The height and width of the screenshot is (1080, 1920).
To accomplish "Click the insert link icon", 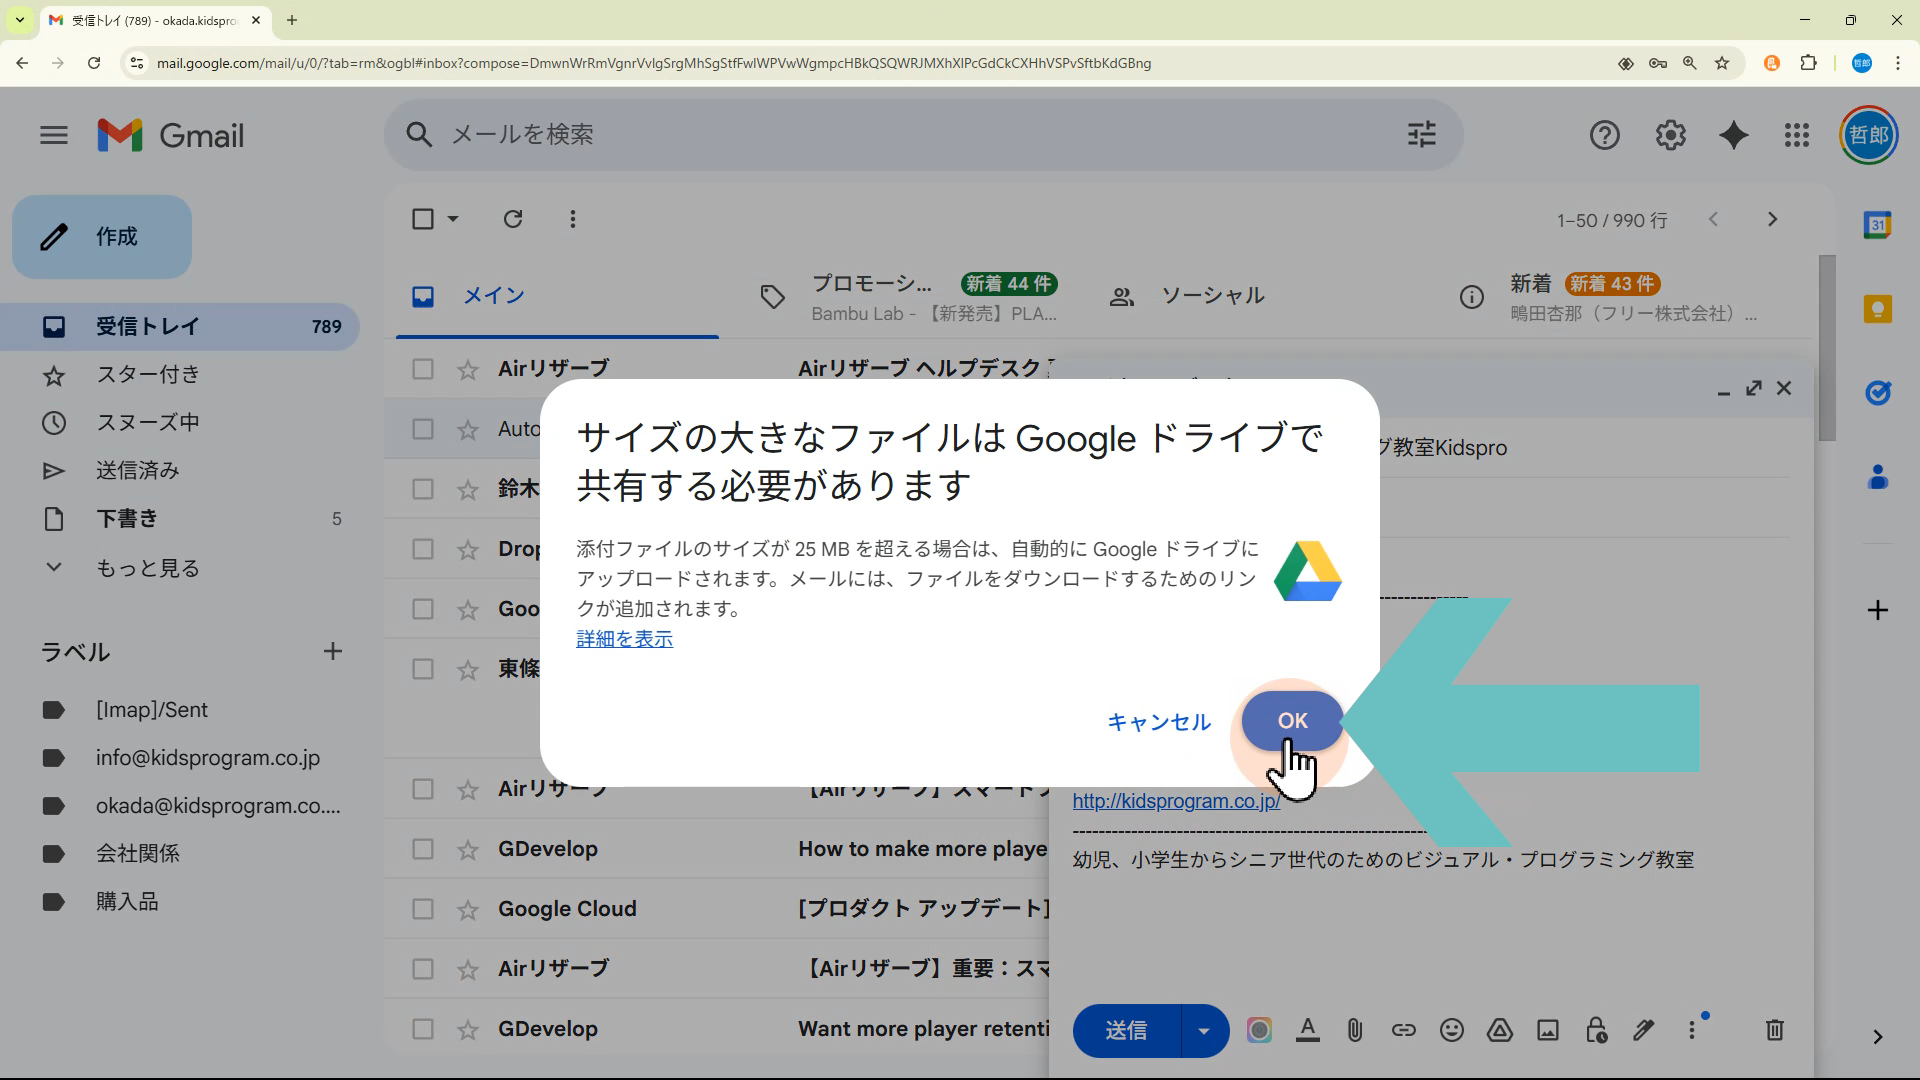I will click(x=1403, y=1030).
